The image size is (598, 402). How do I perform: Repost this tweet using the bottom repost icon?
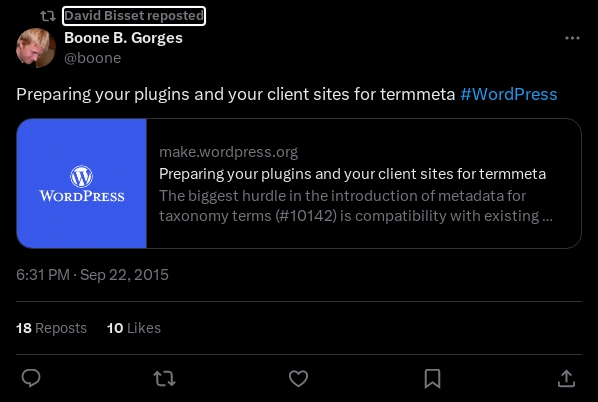[x=164, y=379]
